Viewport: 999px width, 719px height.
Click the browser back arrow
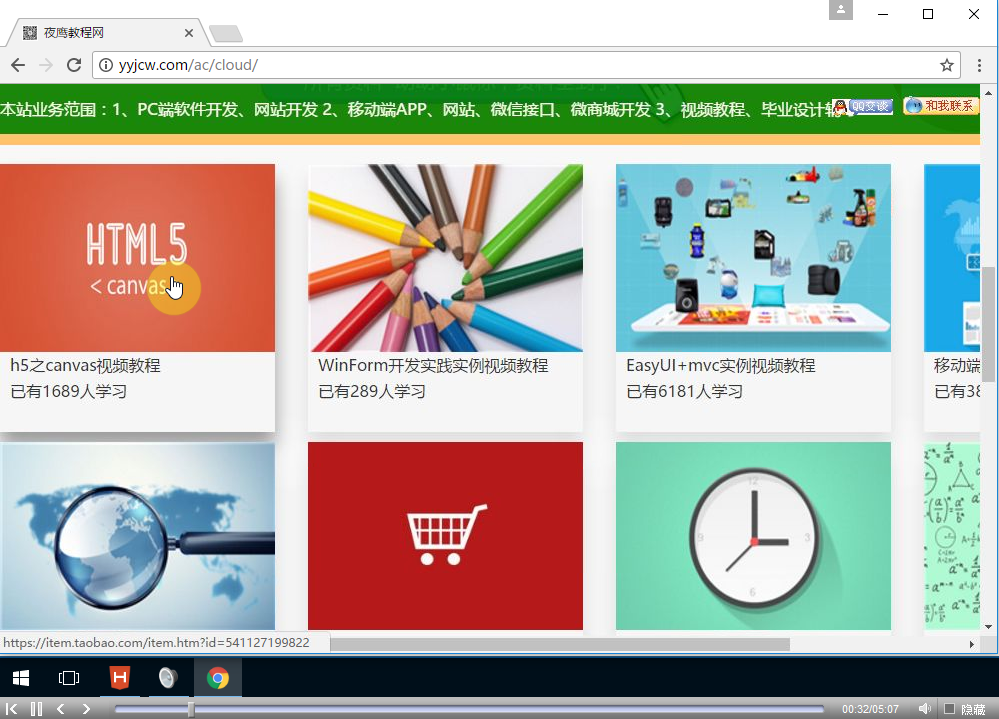coord(18,65)
